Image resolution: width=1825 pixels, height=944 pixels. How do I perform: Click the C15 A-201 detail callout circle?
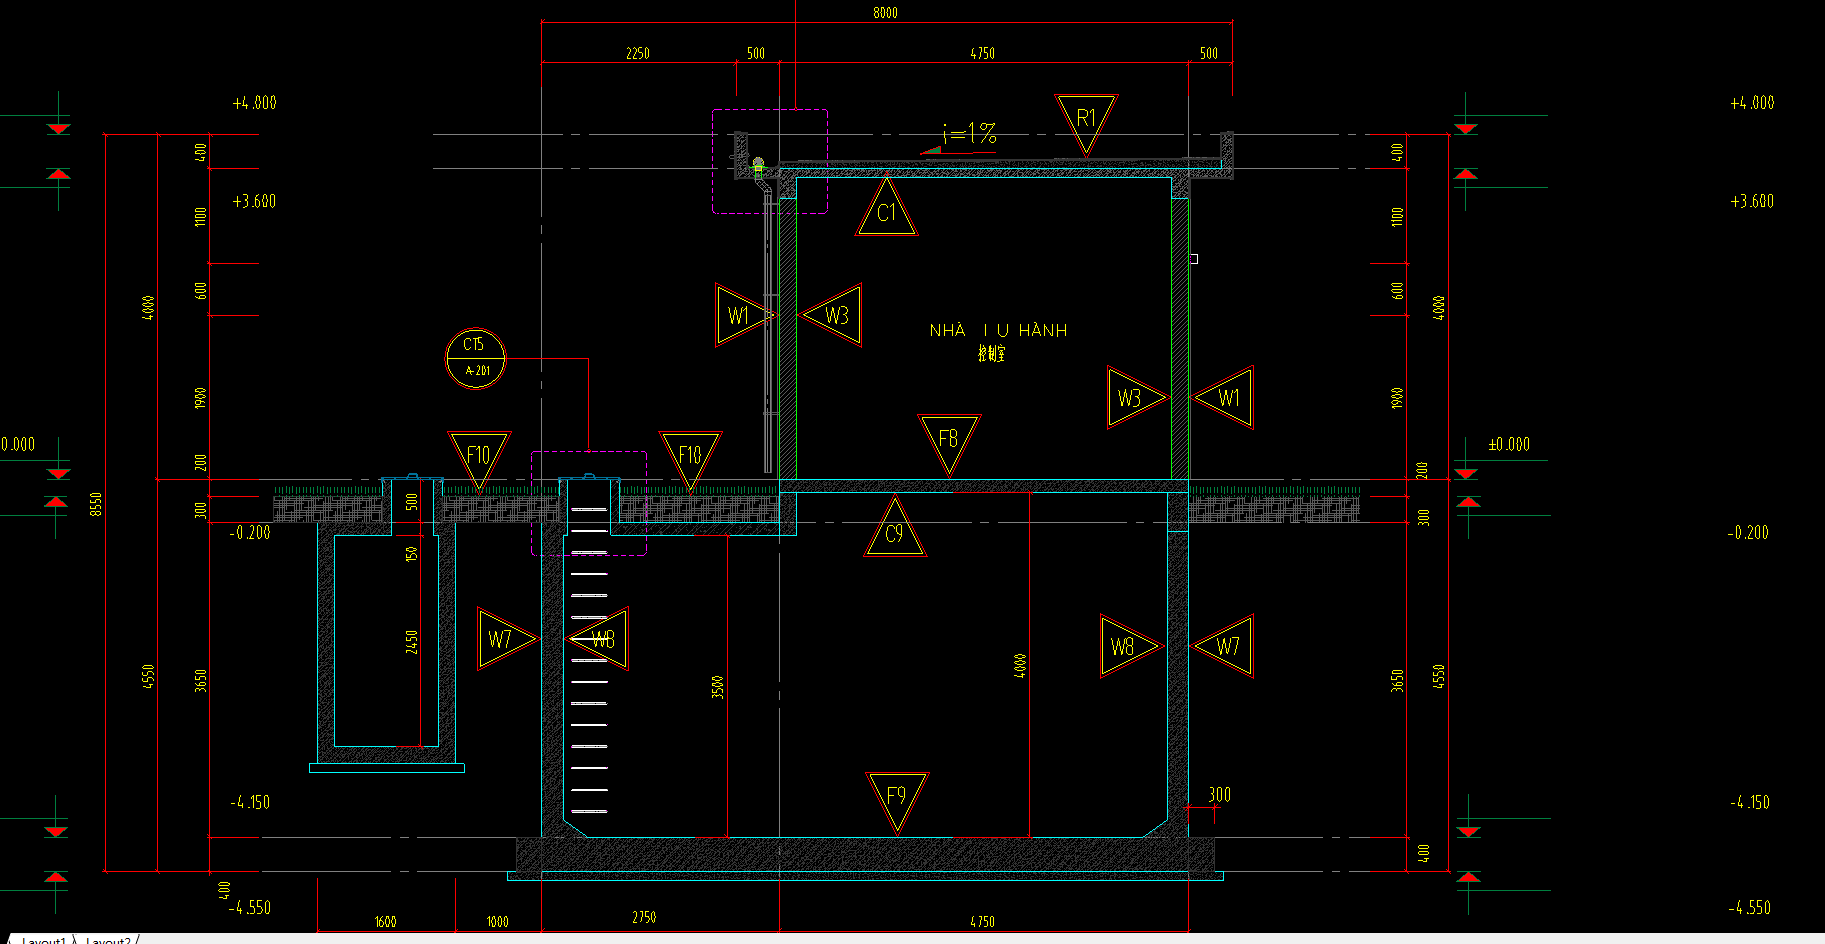475,357
